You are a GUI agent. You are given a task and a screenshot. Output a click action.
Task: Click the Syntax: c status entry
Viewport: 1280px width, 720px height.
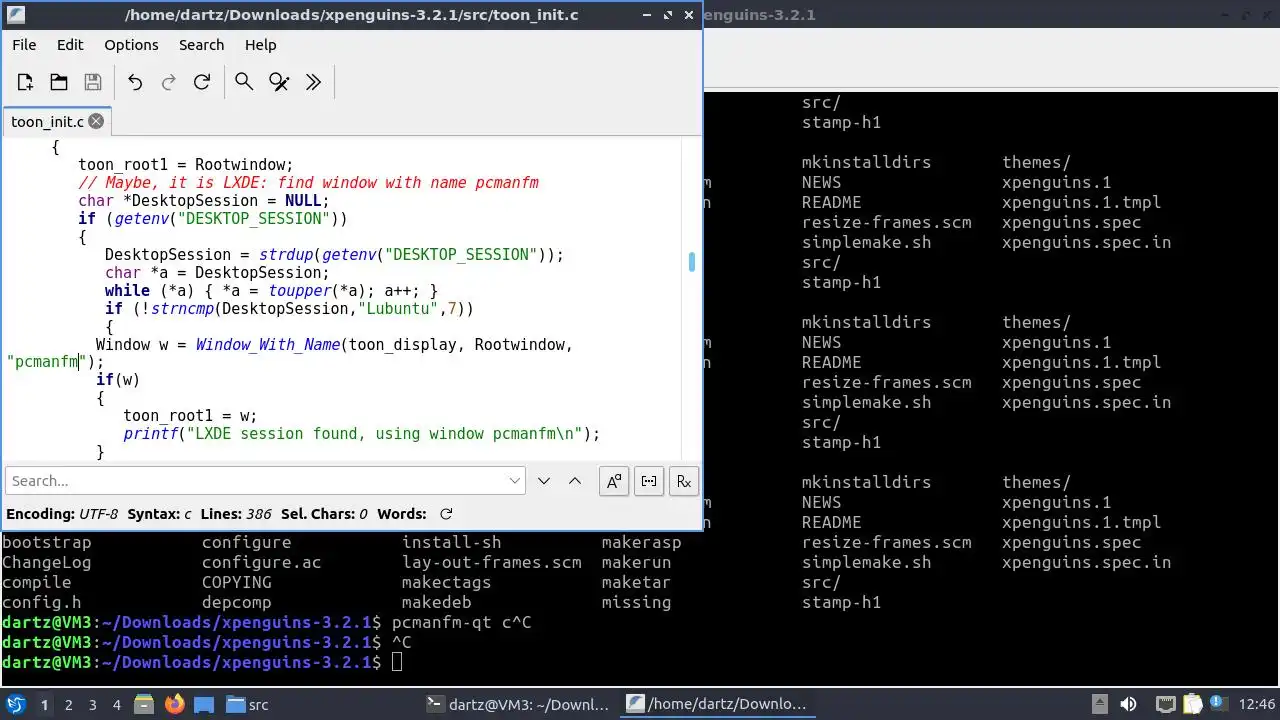(159, 514)
